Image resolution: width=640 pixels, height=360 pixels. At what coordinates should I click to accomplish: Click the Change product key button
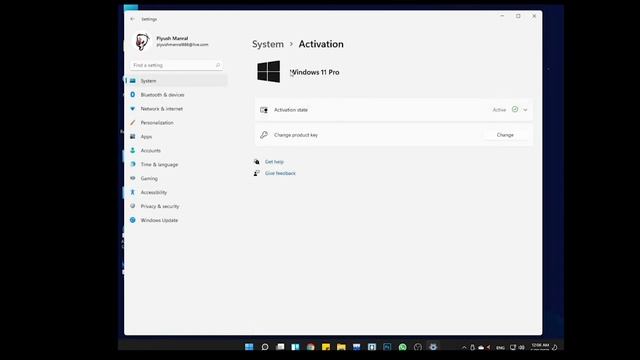tap(505, 135)
